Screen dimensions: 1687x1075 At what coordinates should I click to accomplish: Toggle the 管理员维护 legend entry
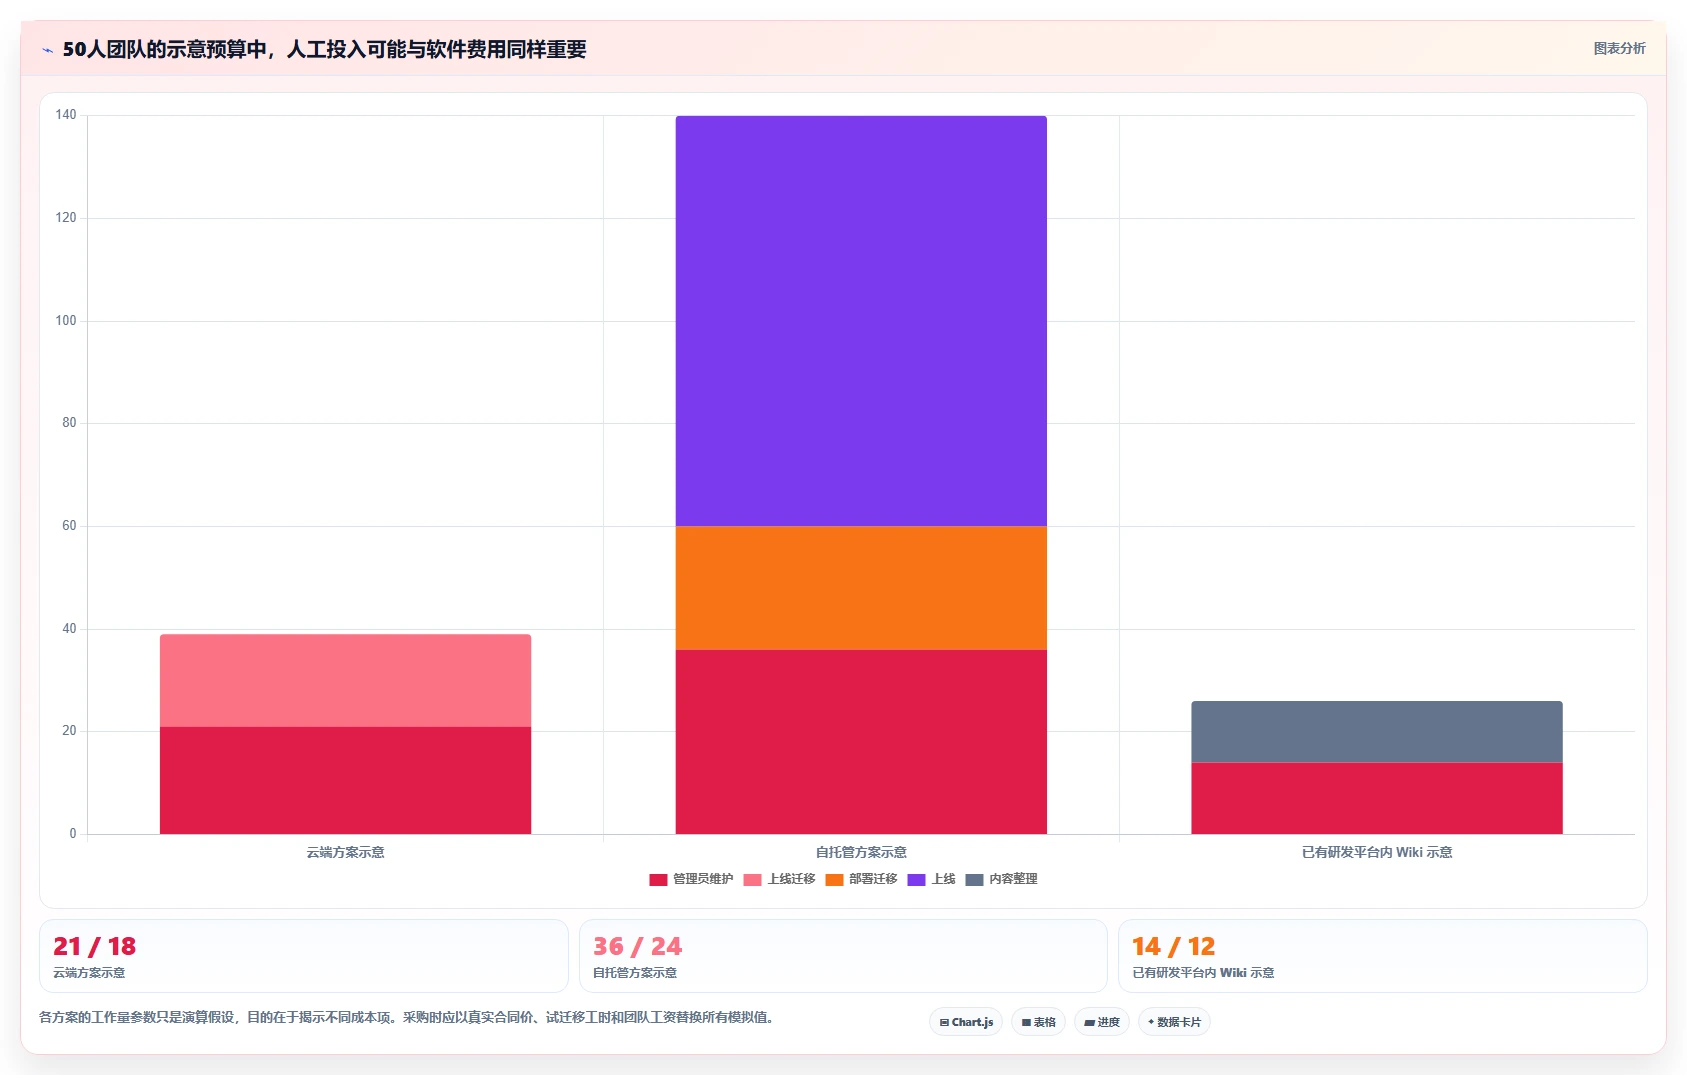[691, 879]
